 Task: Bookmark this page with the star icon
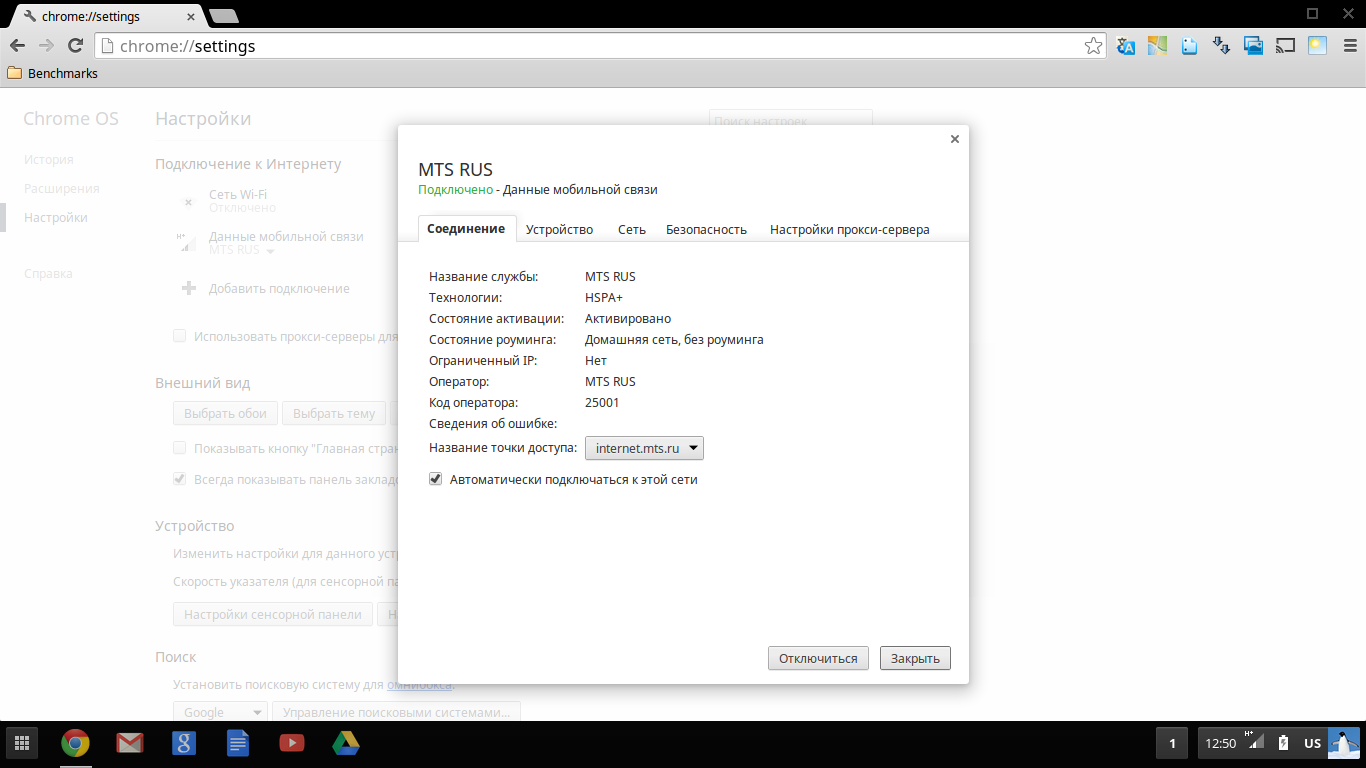click(1094, 46)
